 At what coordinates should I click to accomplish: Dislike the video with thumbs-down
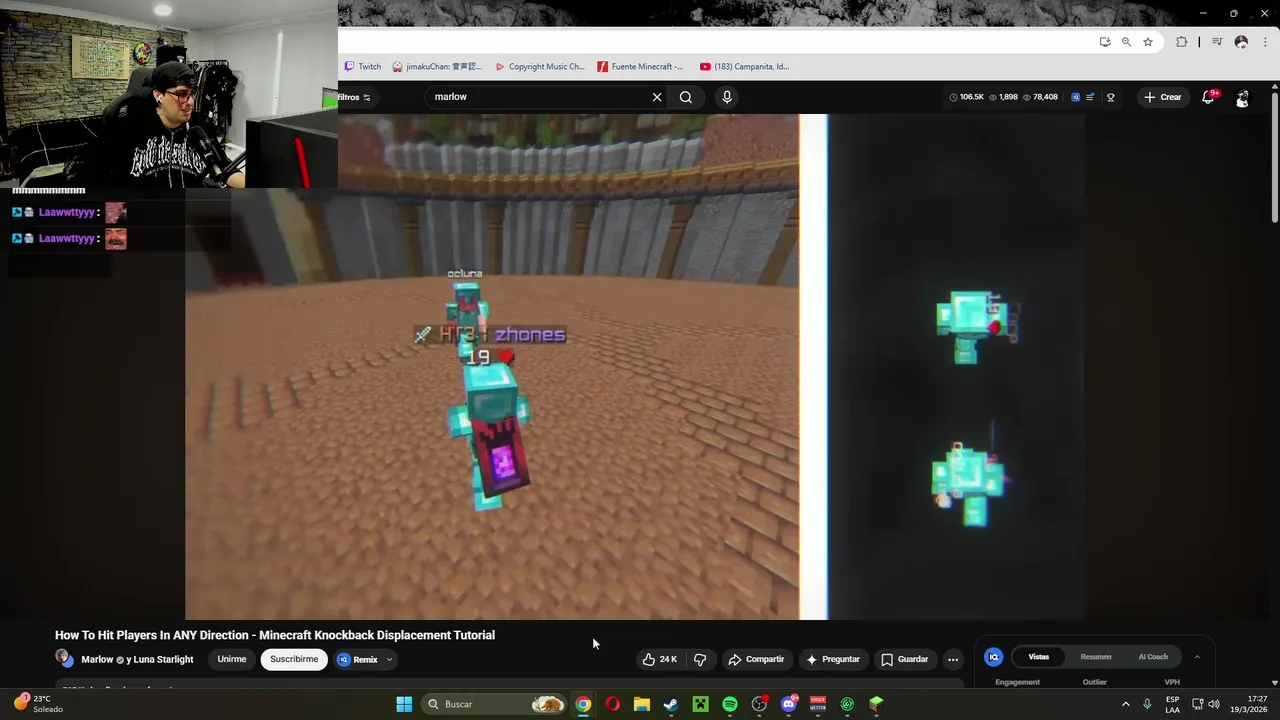coord(700,659)
